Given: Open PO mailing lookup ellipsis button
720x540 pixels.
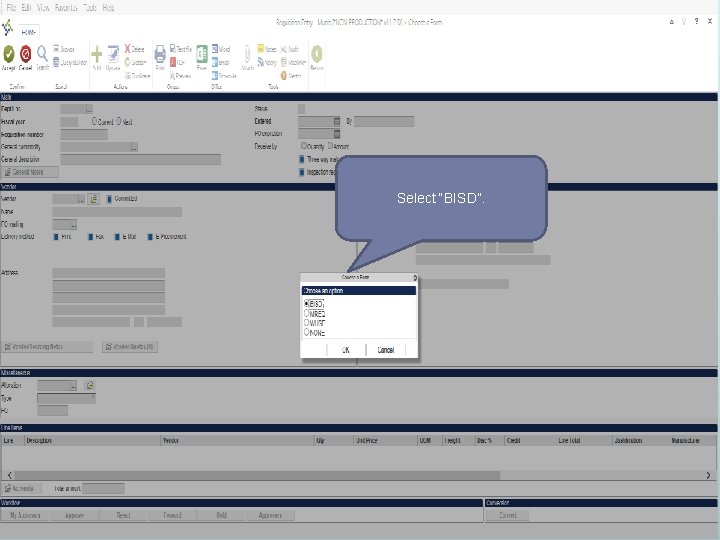Looking at the screenshot, I should pos(73,225).
